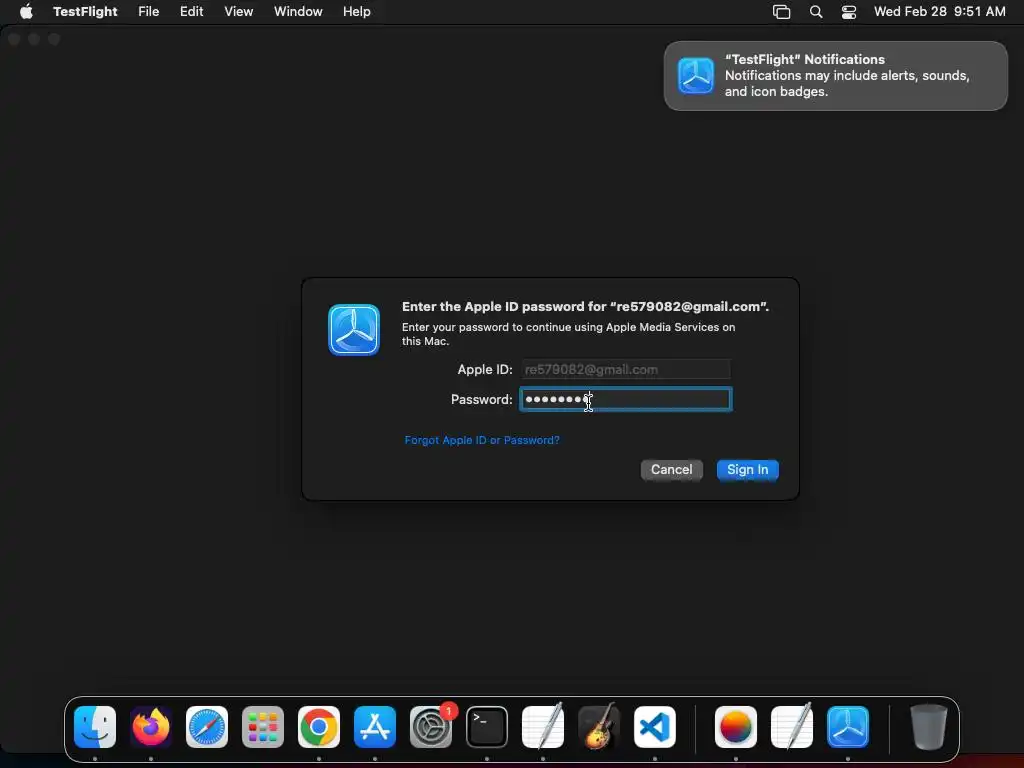Launch Google Chrome from the Dock
The height and width of the screenshot is (768, 1024).
[319, 727]
